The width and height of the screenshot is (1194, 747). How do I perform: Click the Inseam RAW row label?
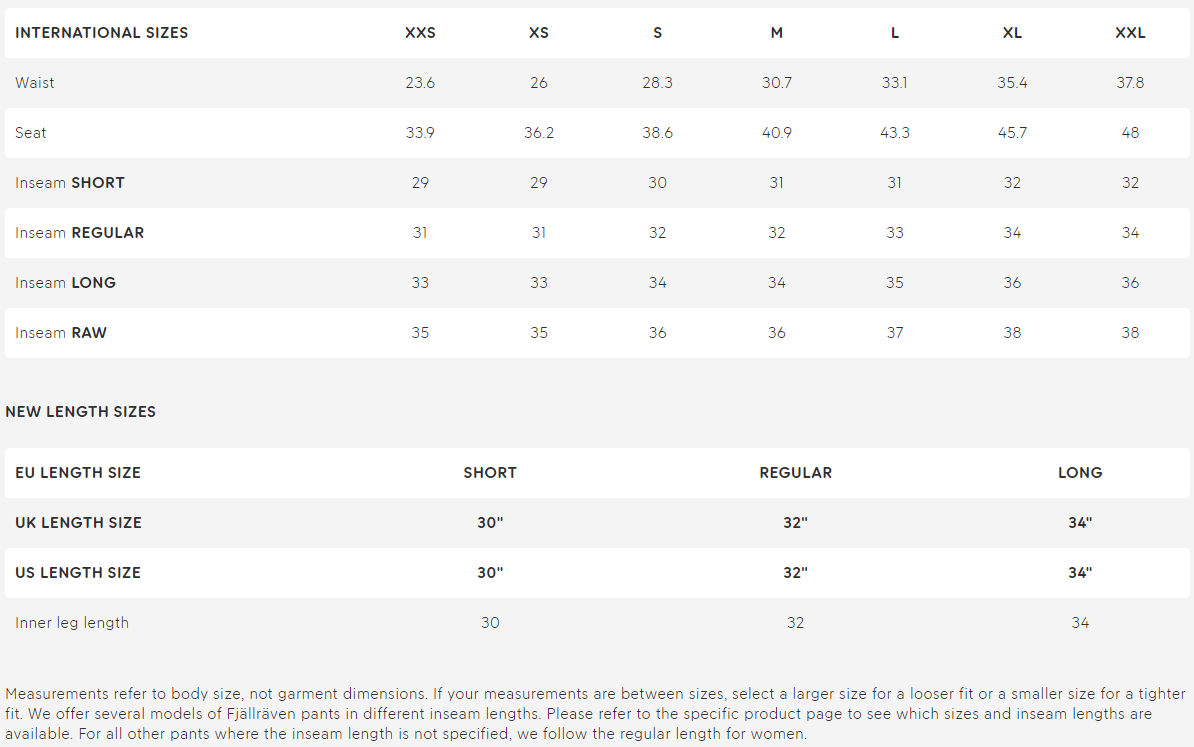pyautogui.click(x=61, y=333)
